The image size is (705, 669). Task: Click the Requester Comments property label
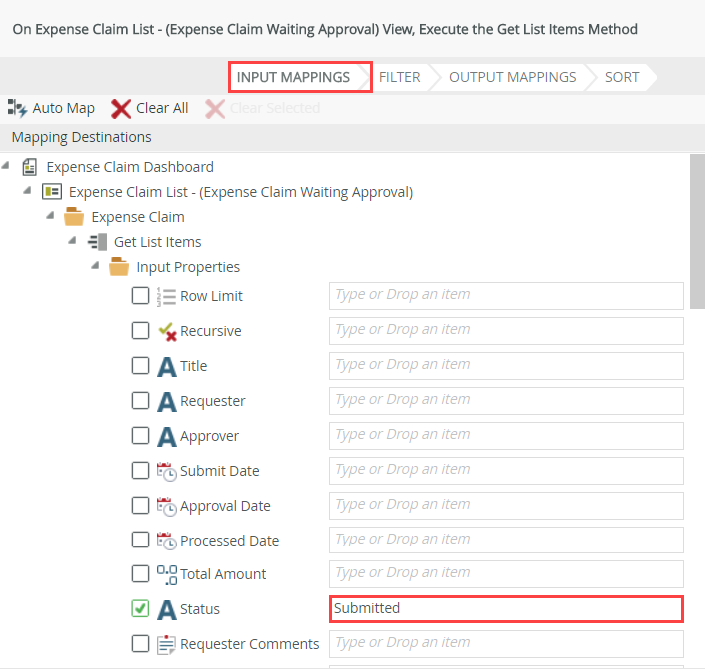pyautogui.click(x=250, y=644)
